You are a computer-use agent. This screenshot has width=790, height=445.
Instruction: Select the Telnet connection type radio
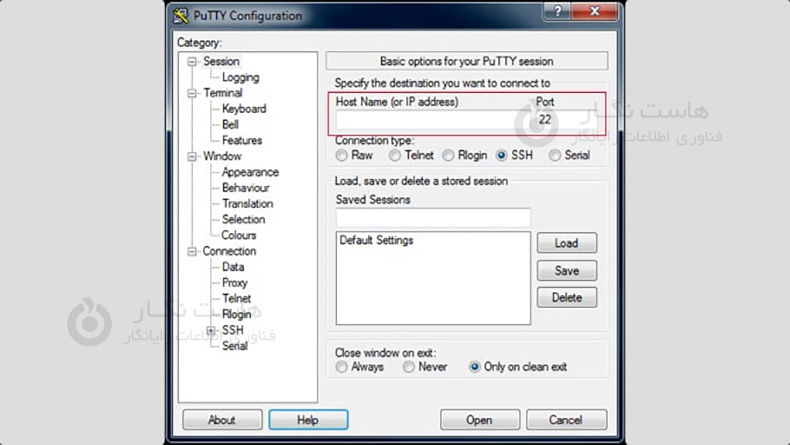pyautogui.click(x=395, y=156)
